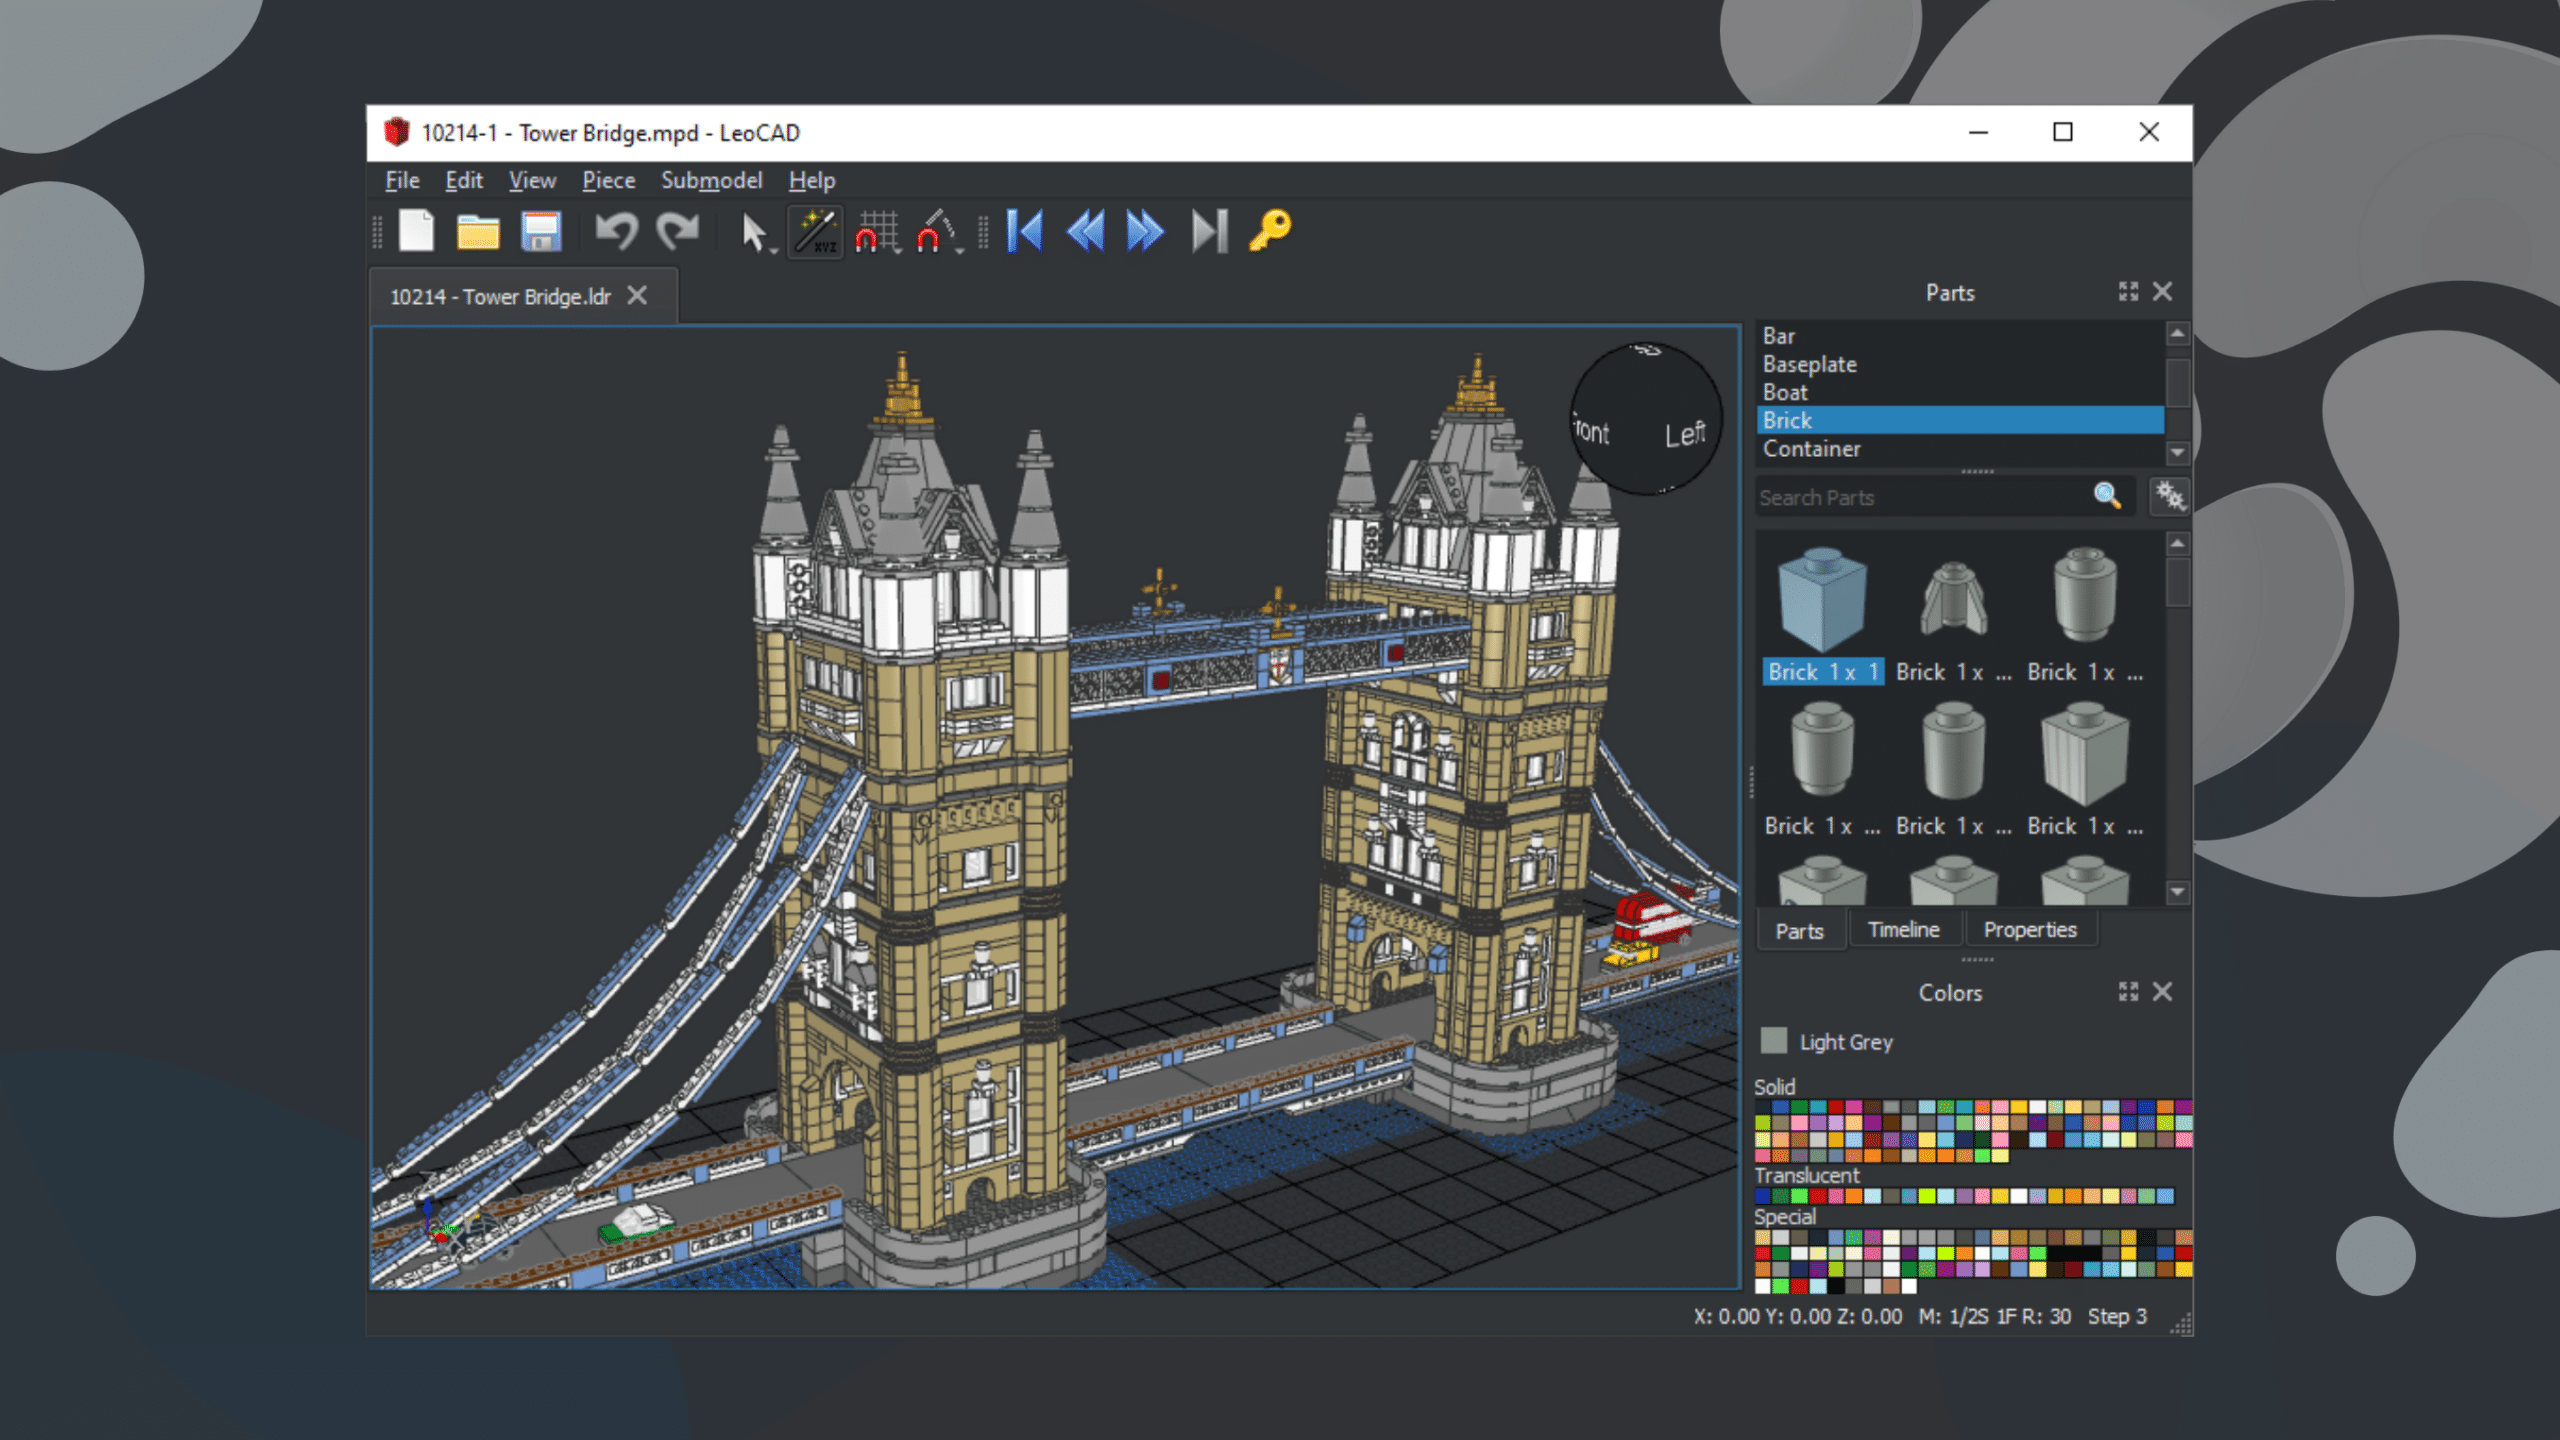Click the Light Grey current color swatch
The height and width of the screenshot is (1440, 2560).
1774,1041
